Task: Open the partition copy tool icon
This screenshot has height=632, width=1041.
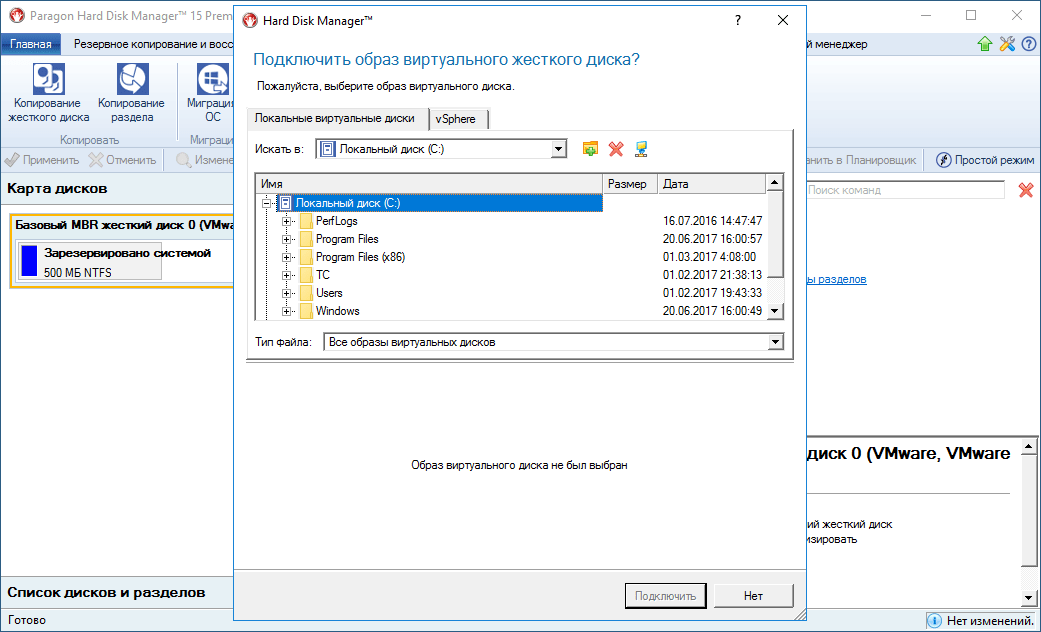Action: click(131, 80)
